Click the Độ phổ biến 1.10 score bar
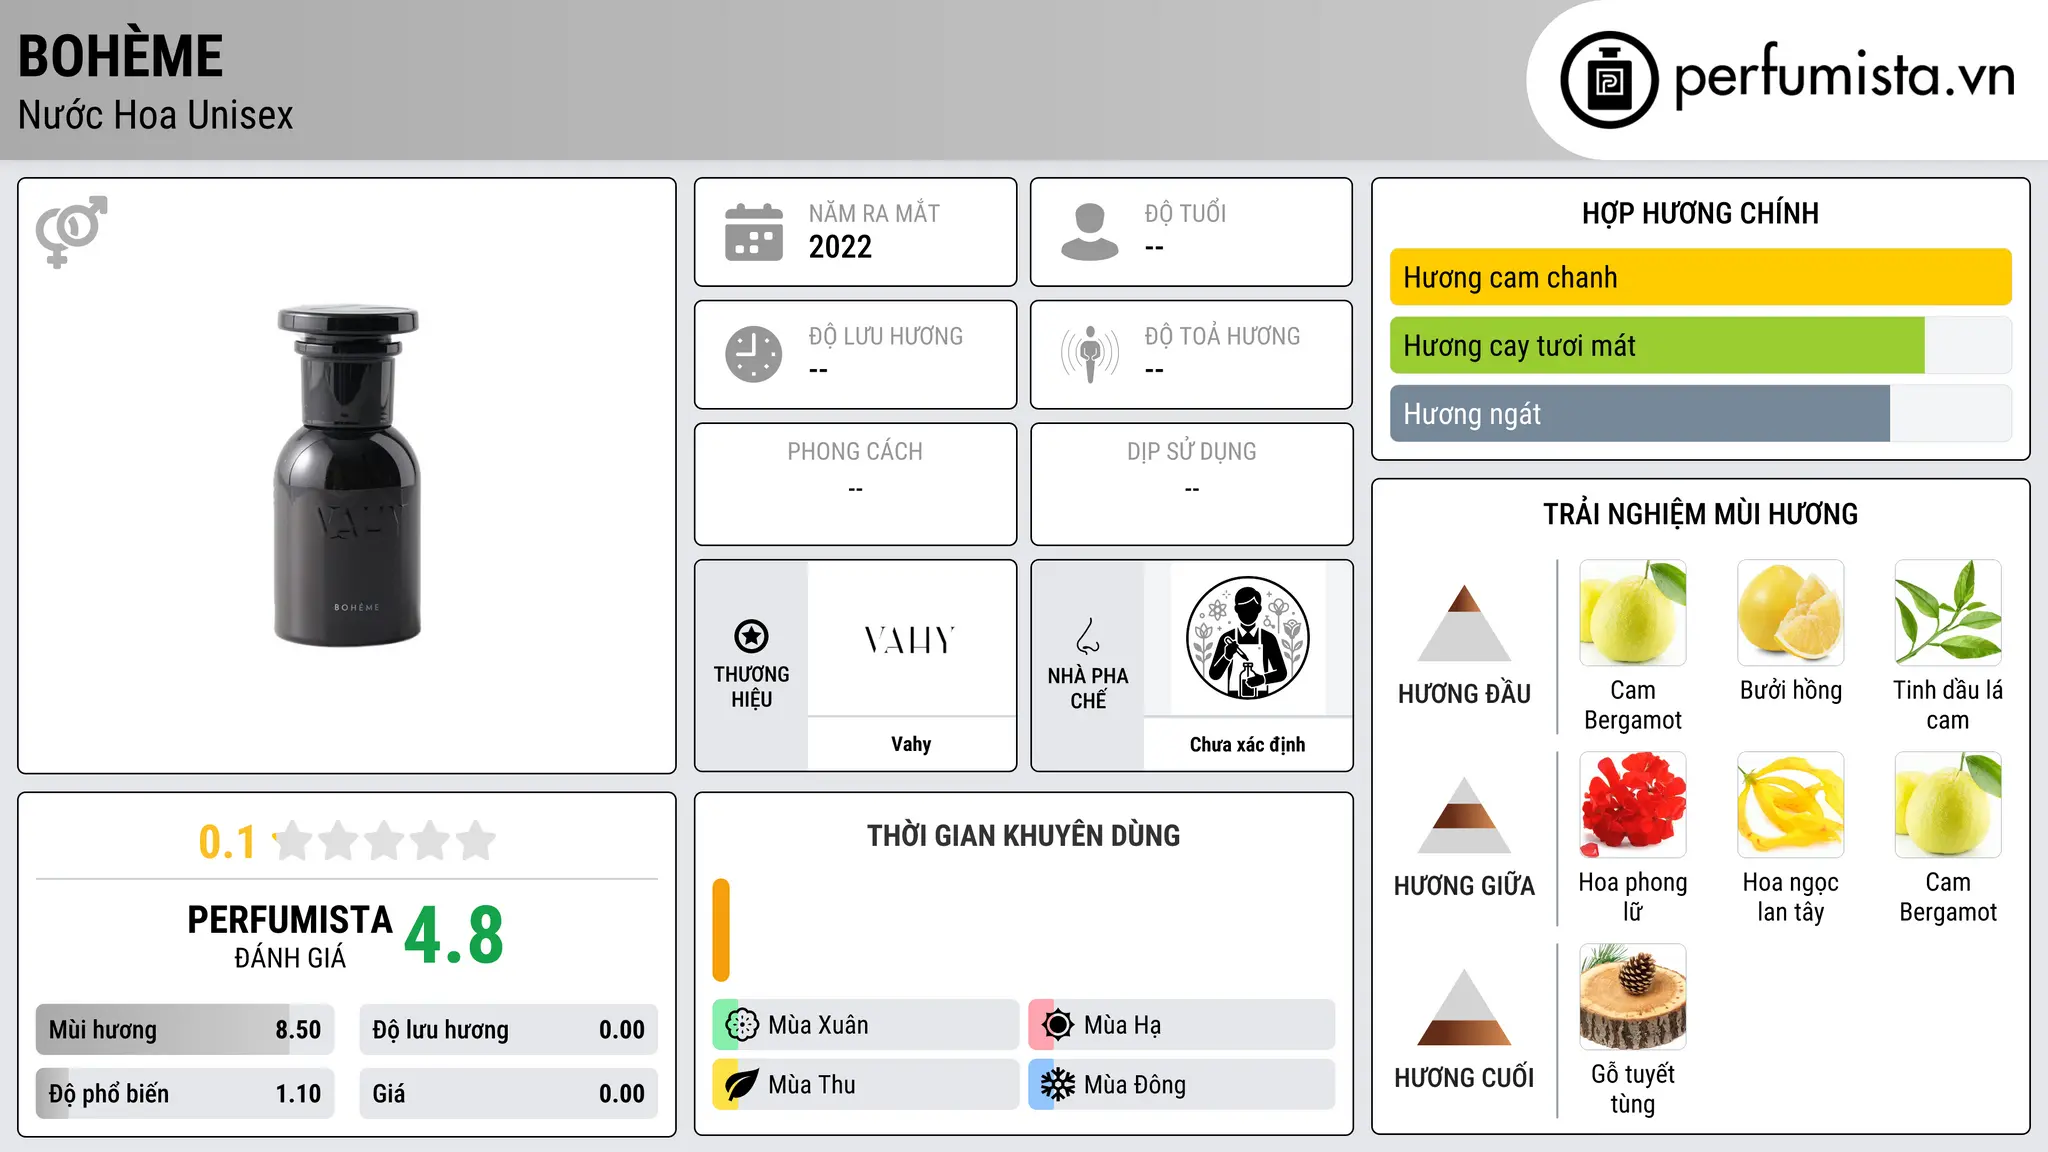This screenshot has height=1152, width=2048. click(x=185, y=1094)
